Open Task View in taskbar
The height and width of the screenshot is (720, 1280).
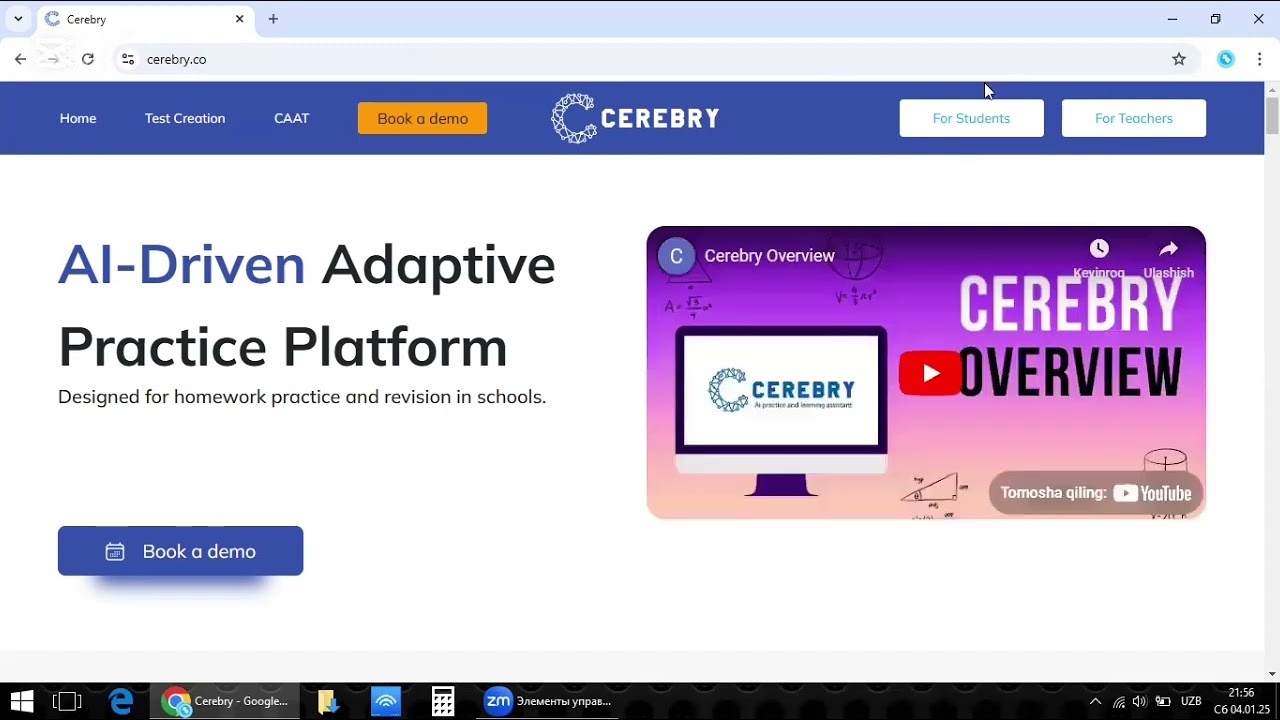pos(67,701)
